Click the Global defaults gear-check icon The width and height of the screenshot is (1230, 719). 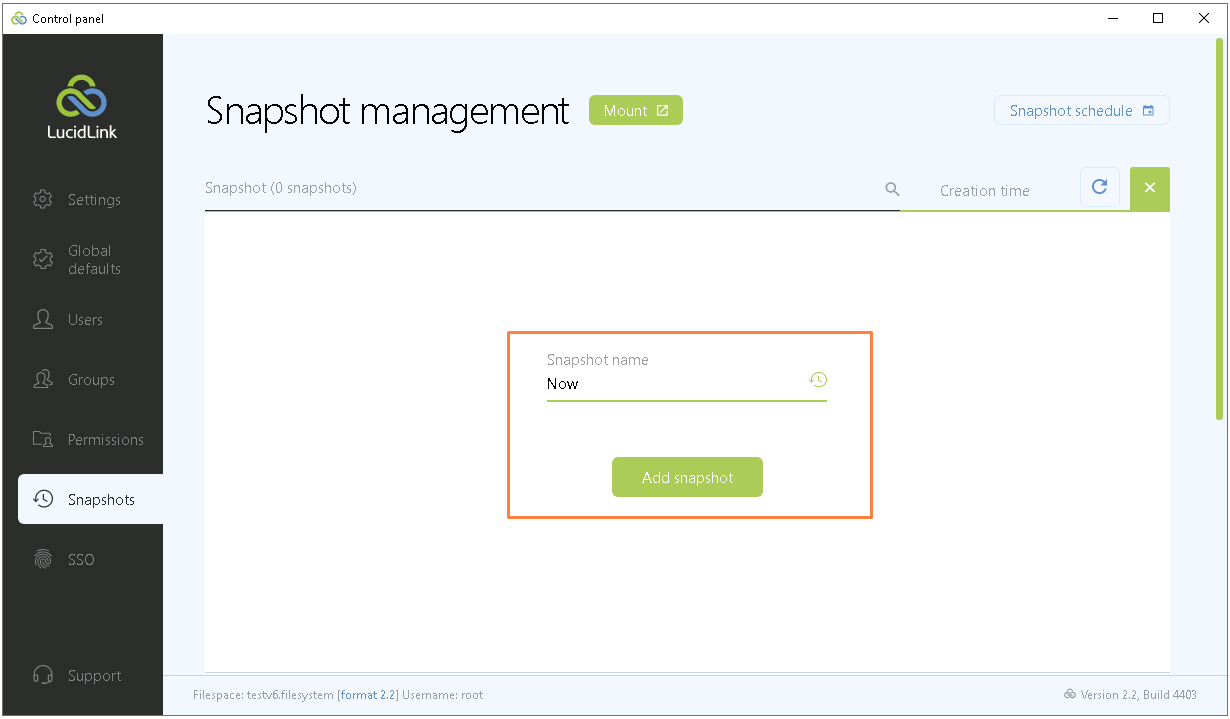click(43, 259)
